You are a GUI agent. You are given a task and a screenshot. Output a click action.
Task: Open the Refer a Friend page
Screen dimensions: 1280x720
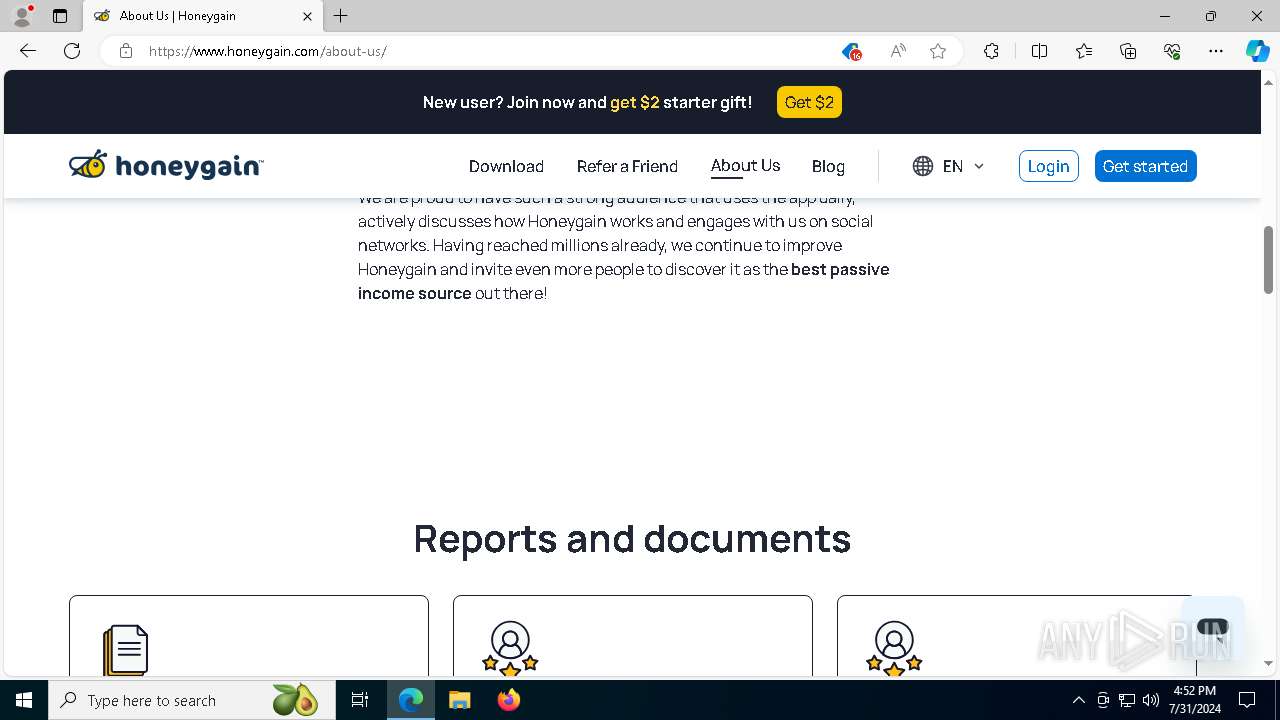coord(627,166)
